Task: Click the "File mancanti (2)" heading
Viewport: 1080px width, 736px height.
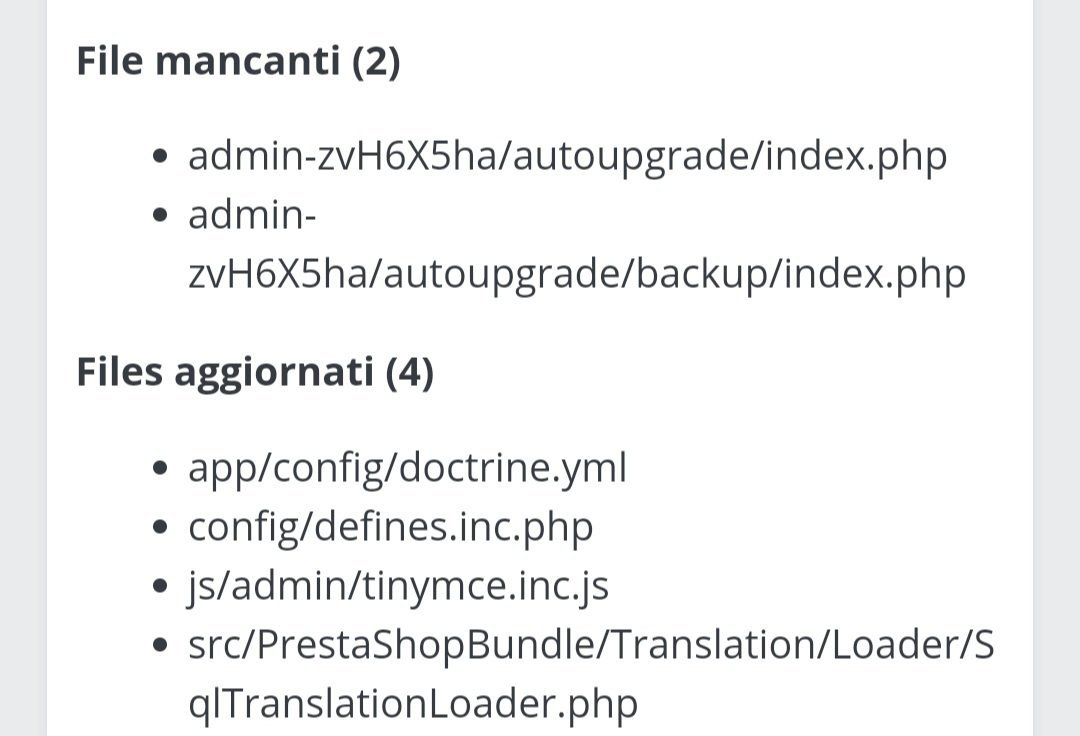Action: (238, 61)
